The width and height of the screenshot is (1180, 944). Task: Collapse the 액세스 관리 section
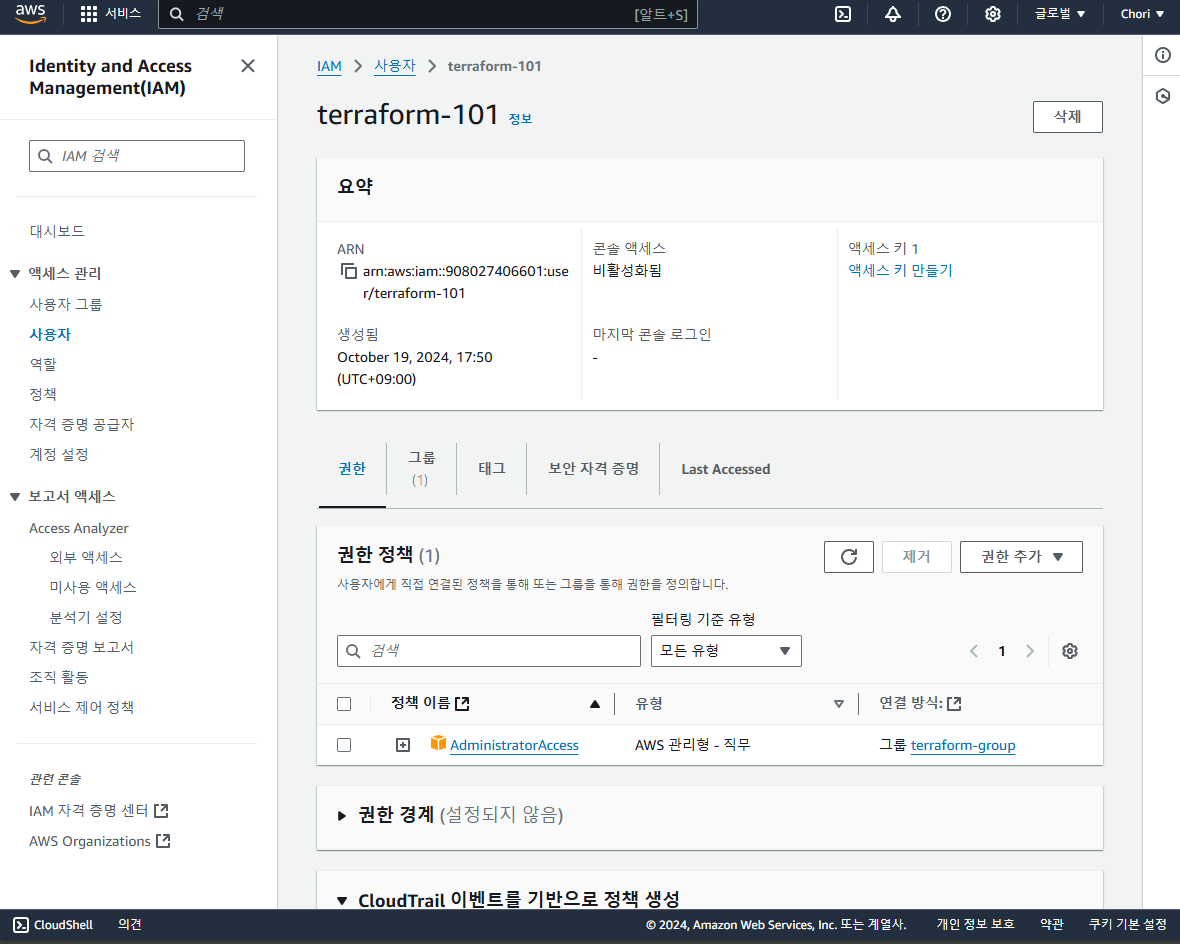coord(15,274)
